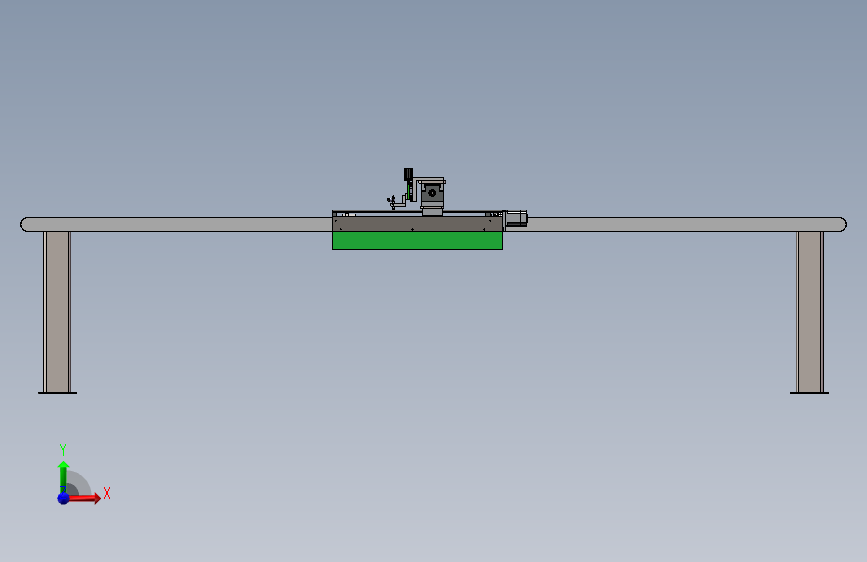The image size is (867, 562).
Task: Click the green Y label on the triad
Action: coord(63,449)
